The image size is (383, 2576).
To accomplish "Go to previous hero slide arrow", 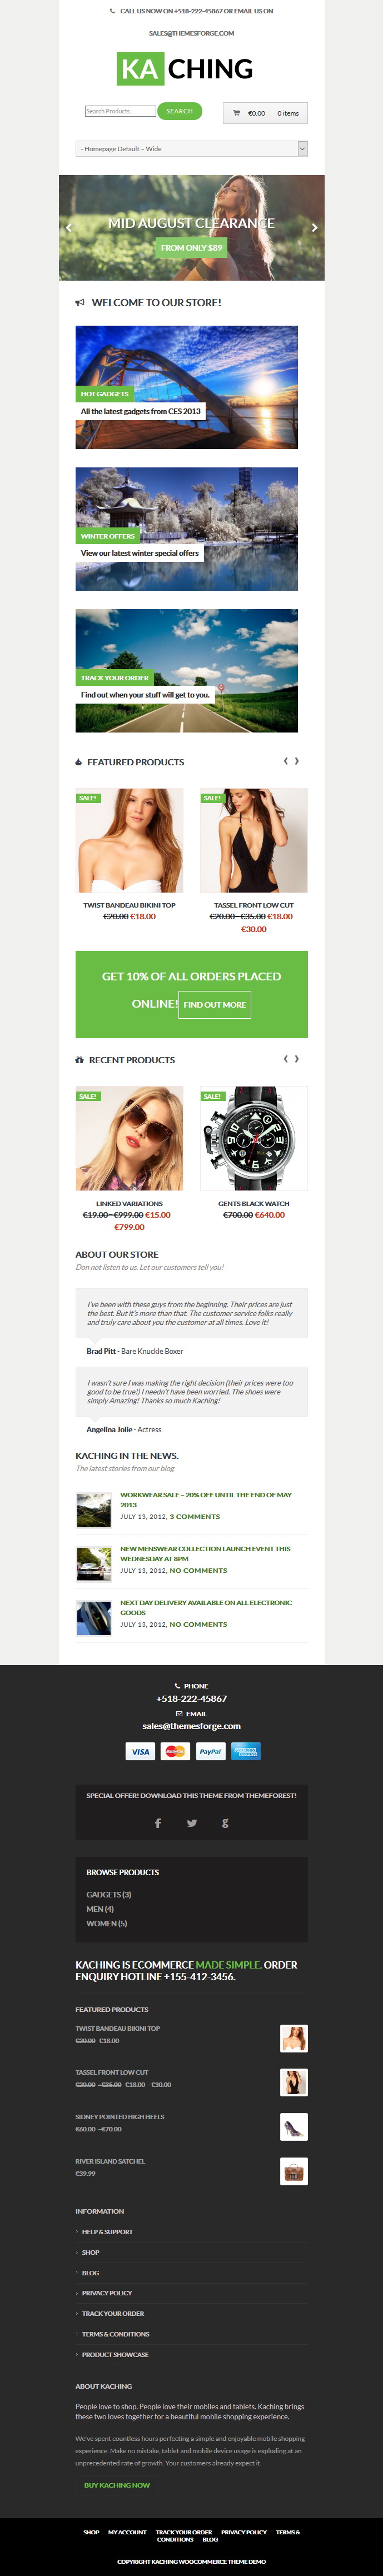I will (x=69, y=228).
